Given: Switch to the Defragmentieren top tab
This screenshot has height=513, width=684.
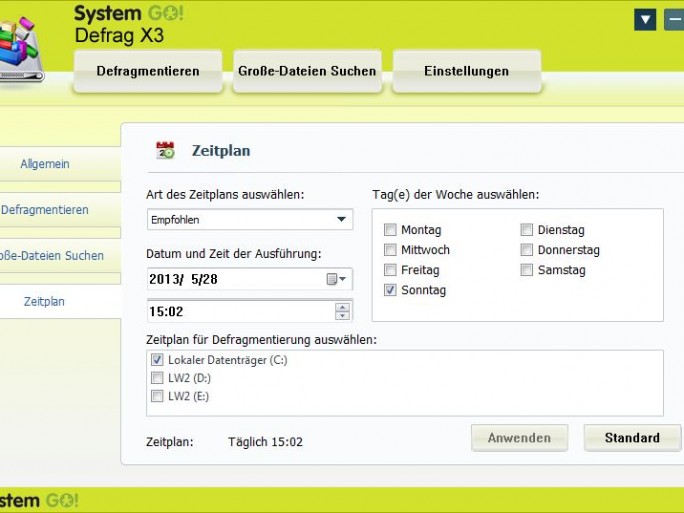Looking at the screenshot, I should pyautogui.click(x=148, y=71).
